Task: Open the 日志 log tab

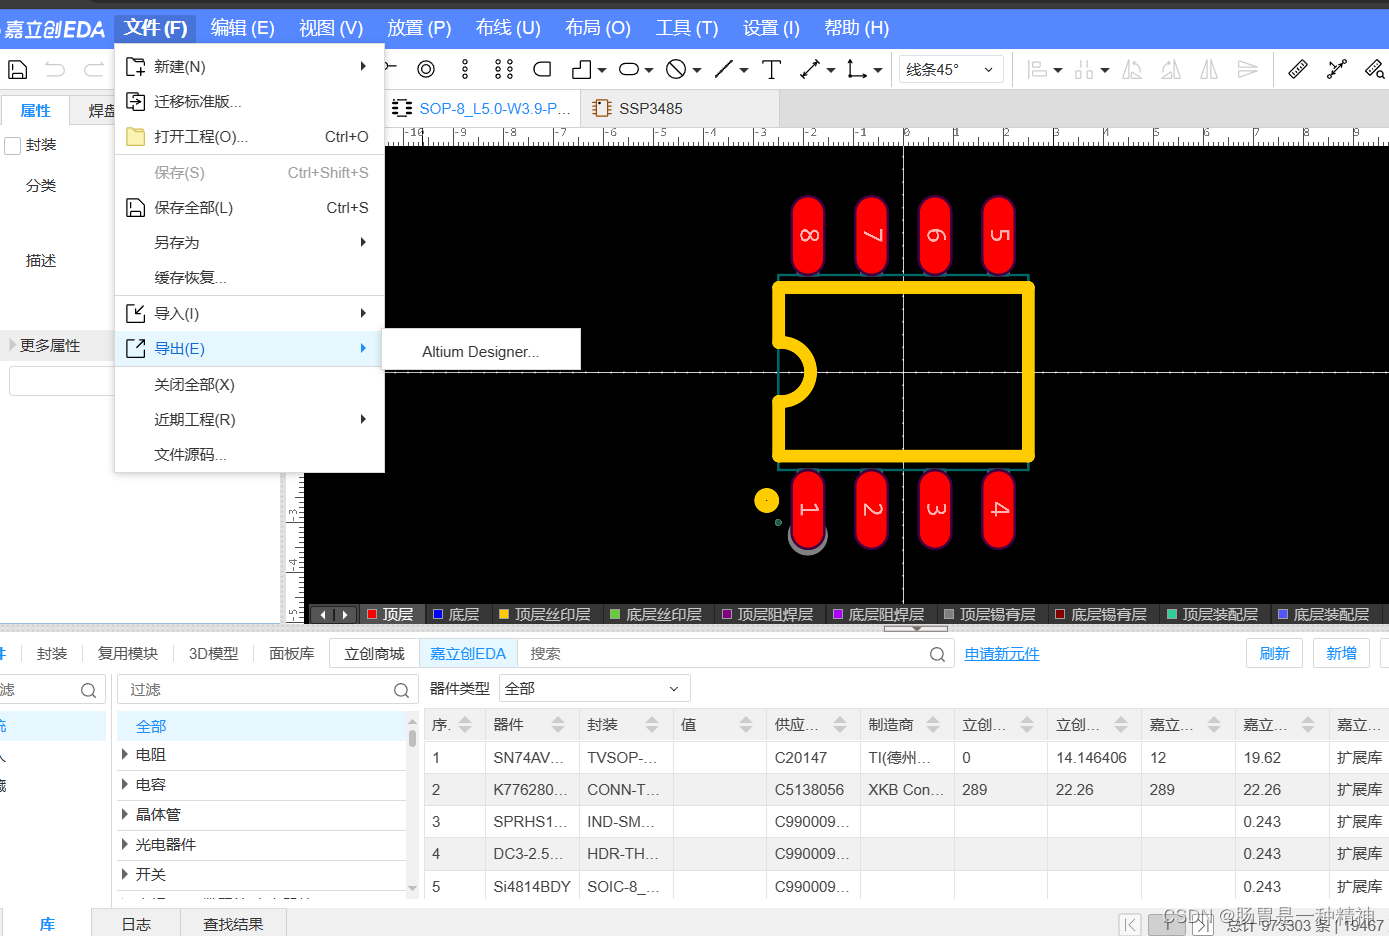Action: coord(136,924)
